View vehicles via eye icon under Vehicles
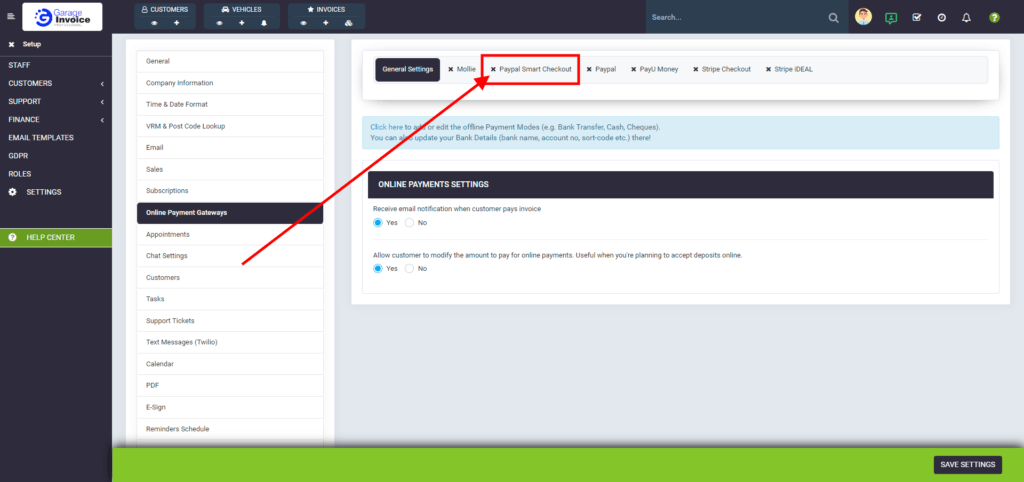Viewport: 1024px width, 482px height. (x=219, y=23)
